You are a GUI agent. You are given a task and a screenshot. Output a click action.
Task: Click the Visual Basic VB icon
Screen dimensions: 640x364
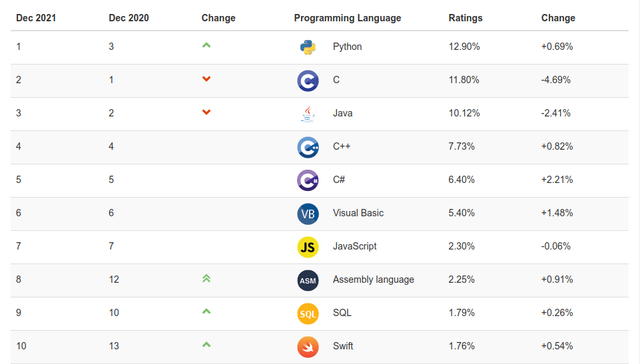coord(308,214)
